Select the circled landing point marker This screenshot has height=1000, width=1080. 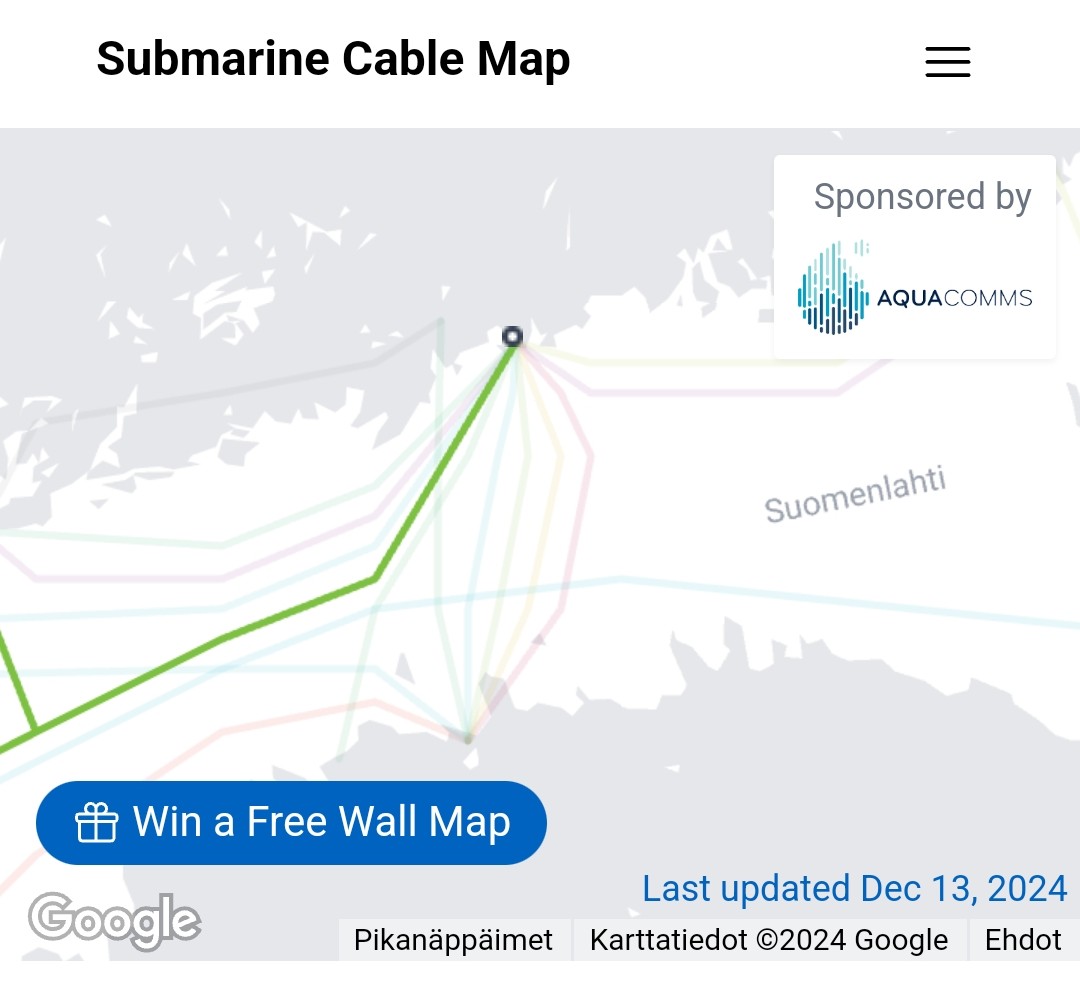(512, 337)
